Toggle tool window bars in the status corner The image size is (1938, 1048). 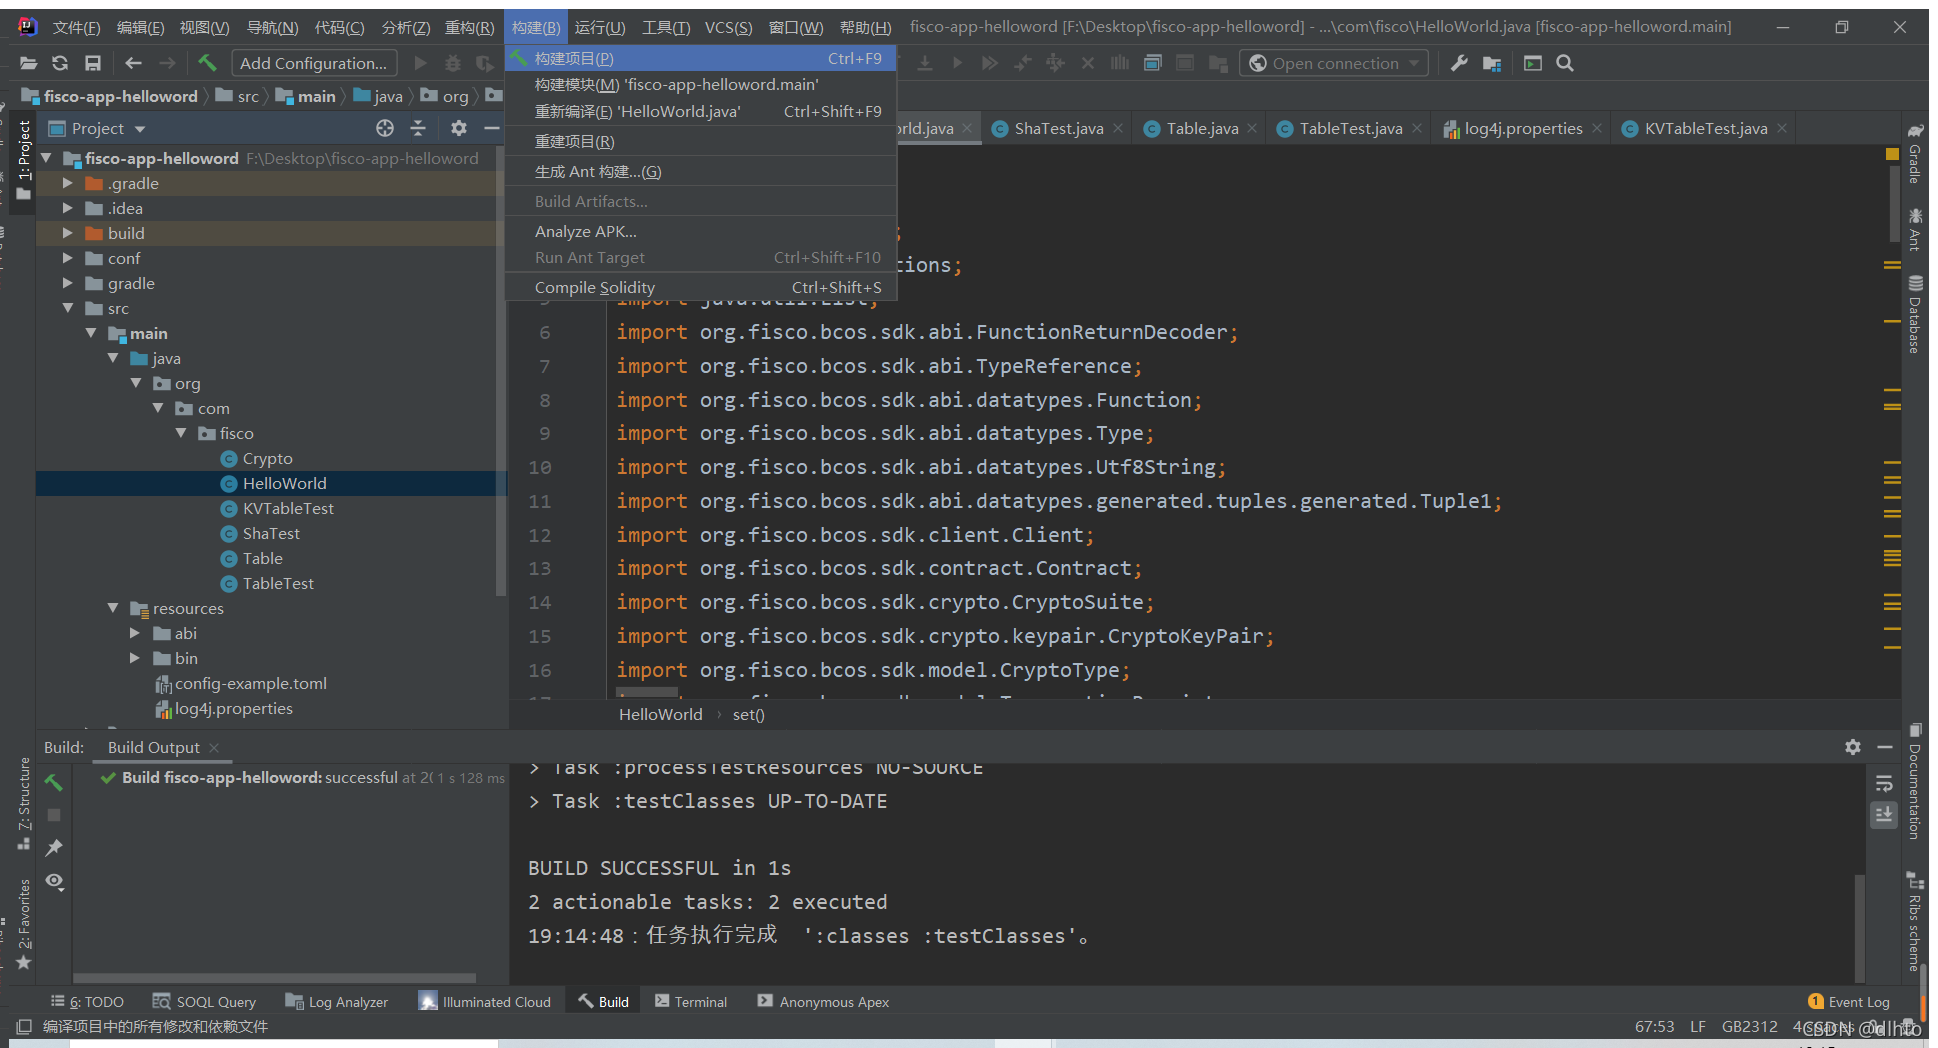click(24, 1027)
